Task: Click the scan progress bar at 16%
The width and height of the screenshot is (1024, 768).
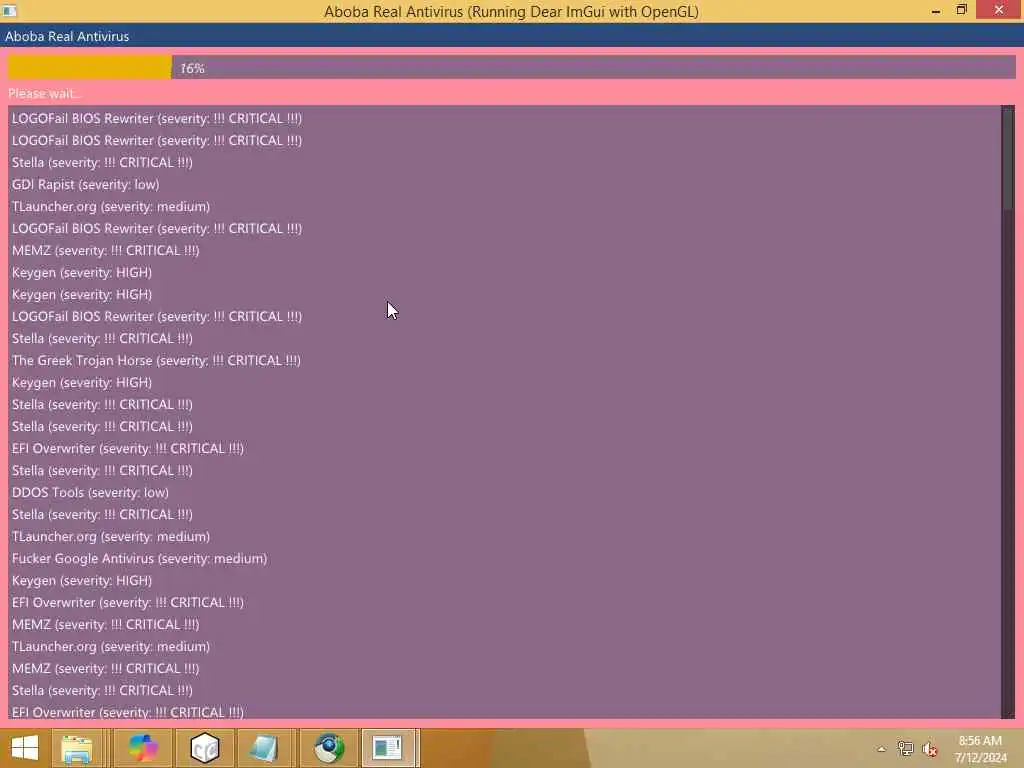Action: (512, 67)
